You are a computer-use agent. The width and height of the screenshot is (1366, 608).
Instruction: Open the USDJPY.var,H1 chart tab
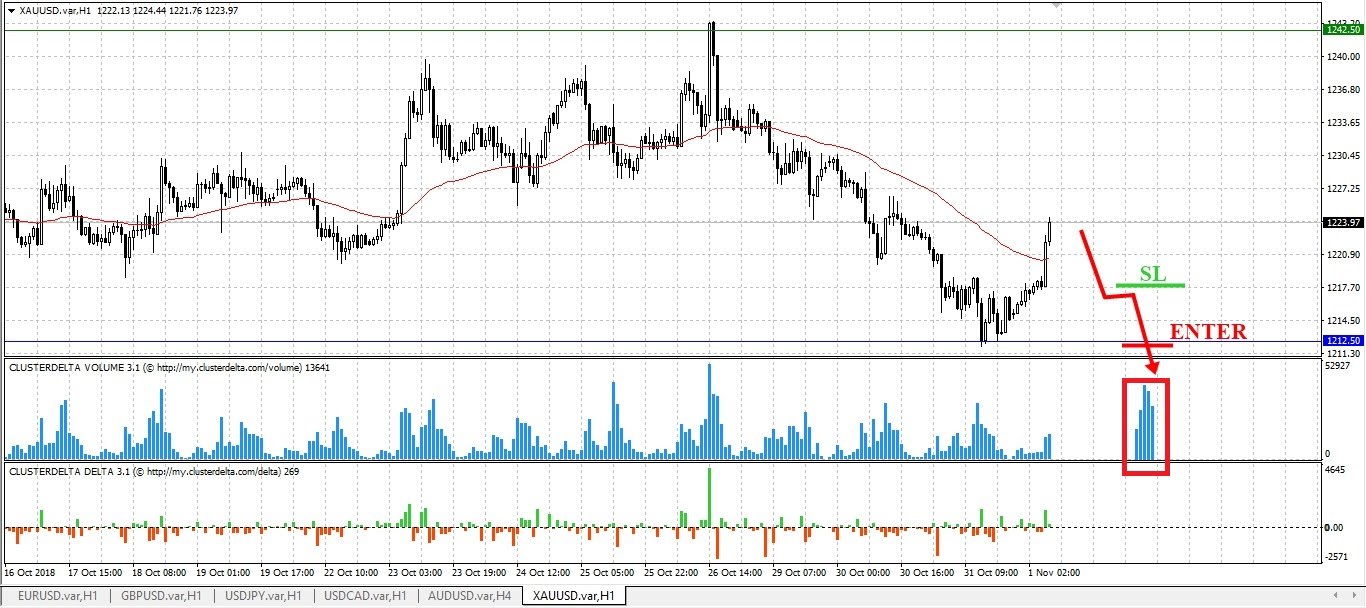click(x=264, y=596)
